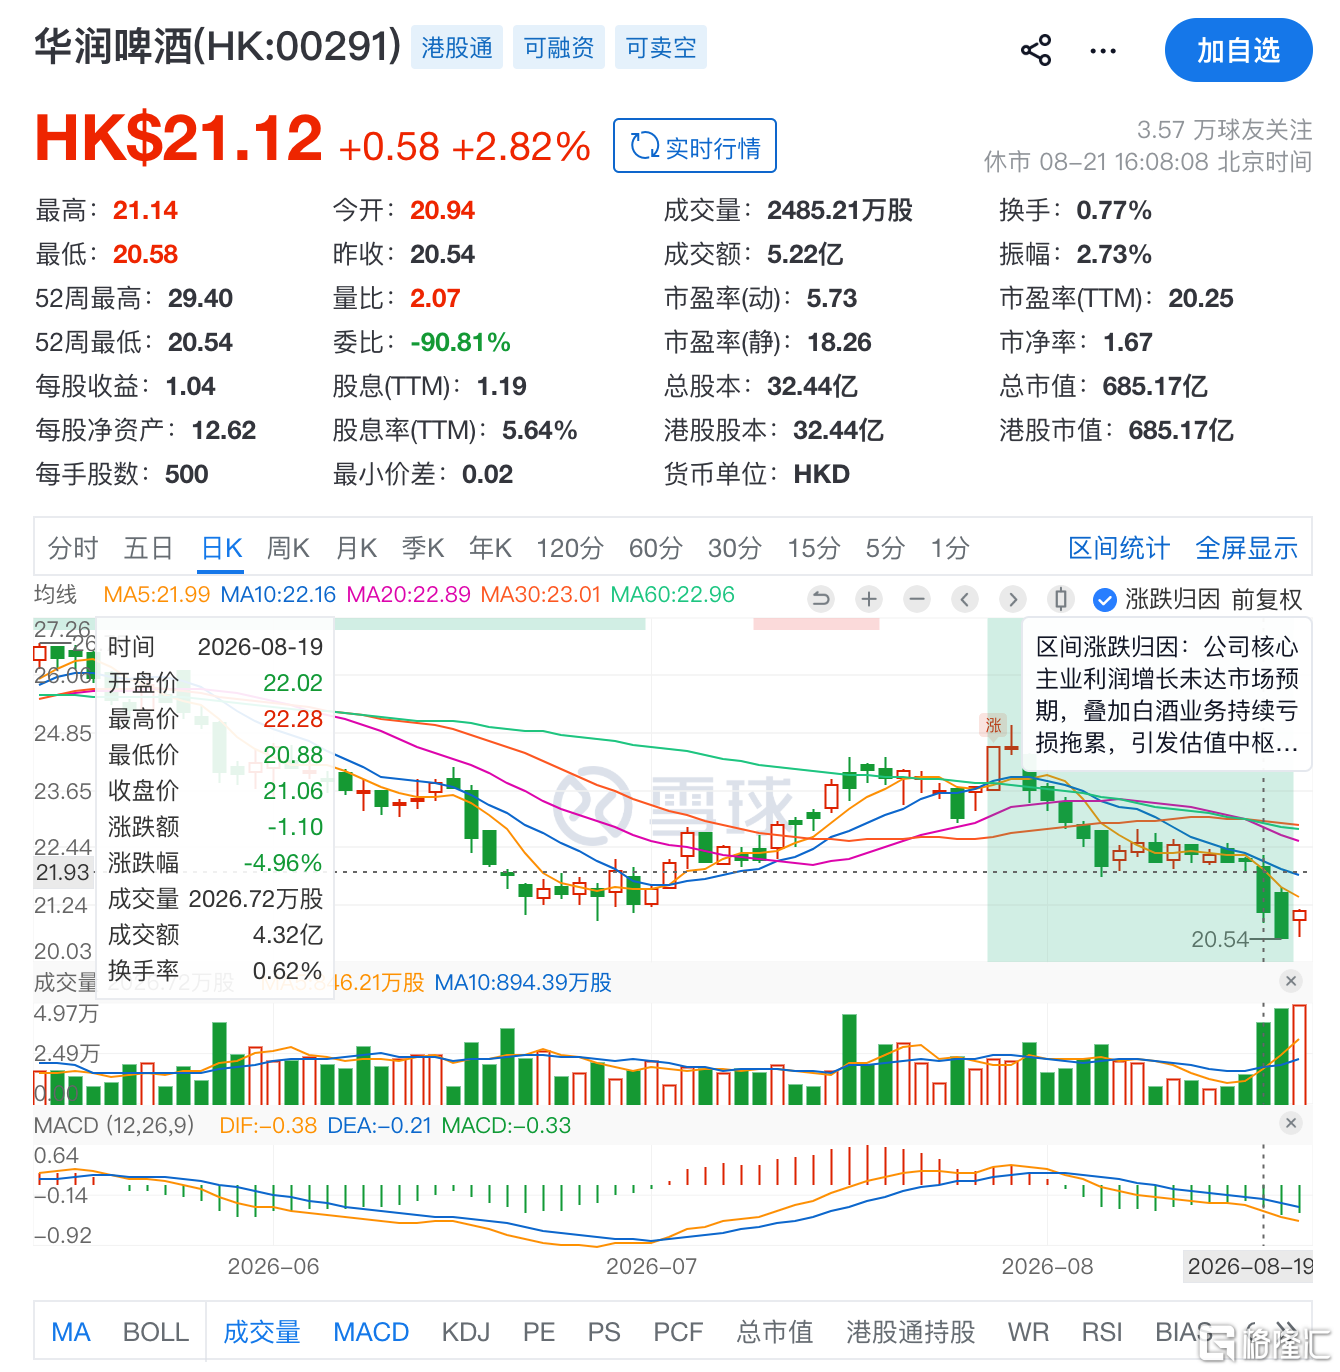Click the 可融资 tag
Image resolution: width=1340 pixels, height=1372 pixels.
(x=559, y=47)
